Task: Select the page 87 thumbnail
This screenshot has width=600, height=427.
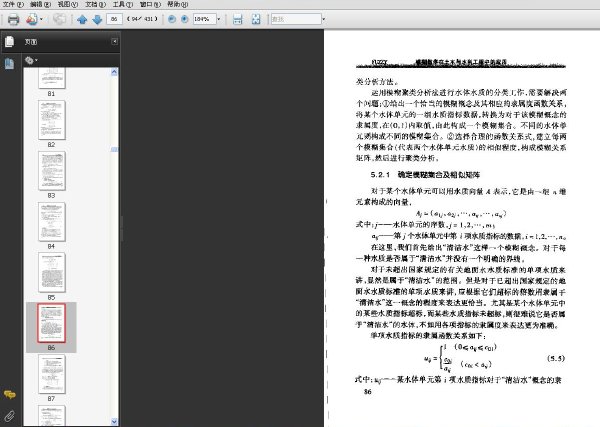Action: pyautogui.click(x=52, y=374)
